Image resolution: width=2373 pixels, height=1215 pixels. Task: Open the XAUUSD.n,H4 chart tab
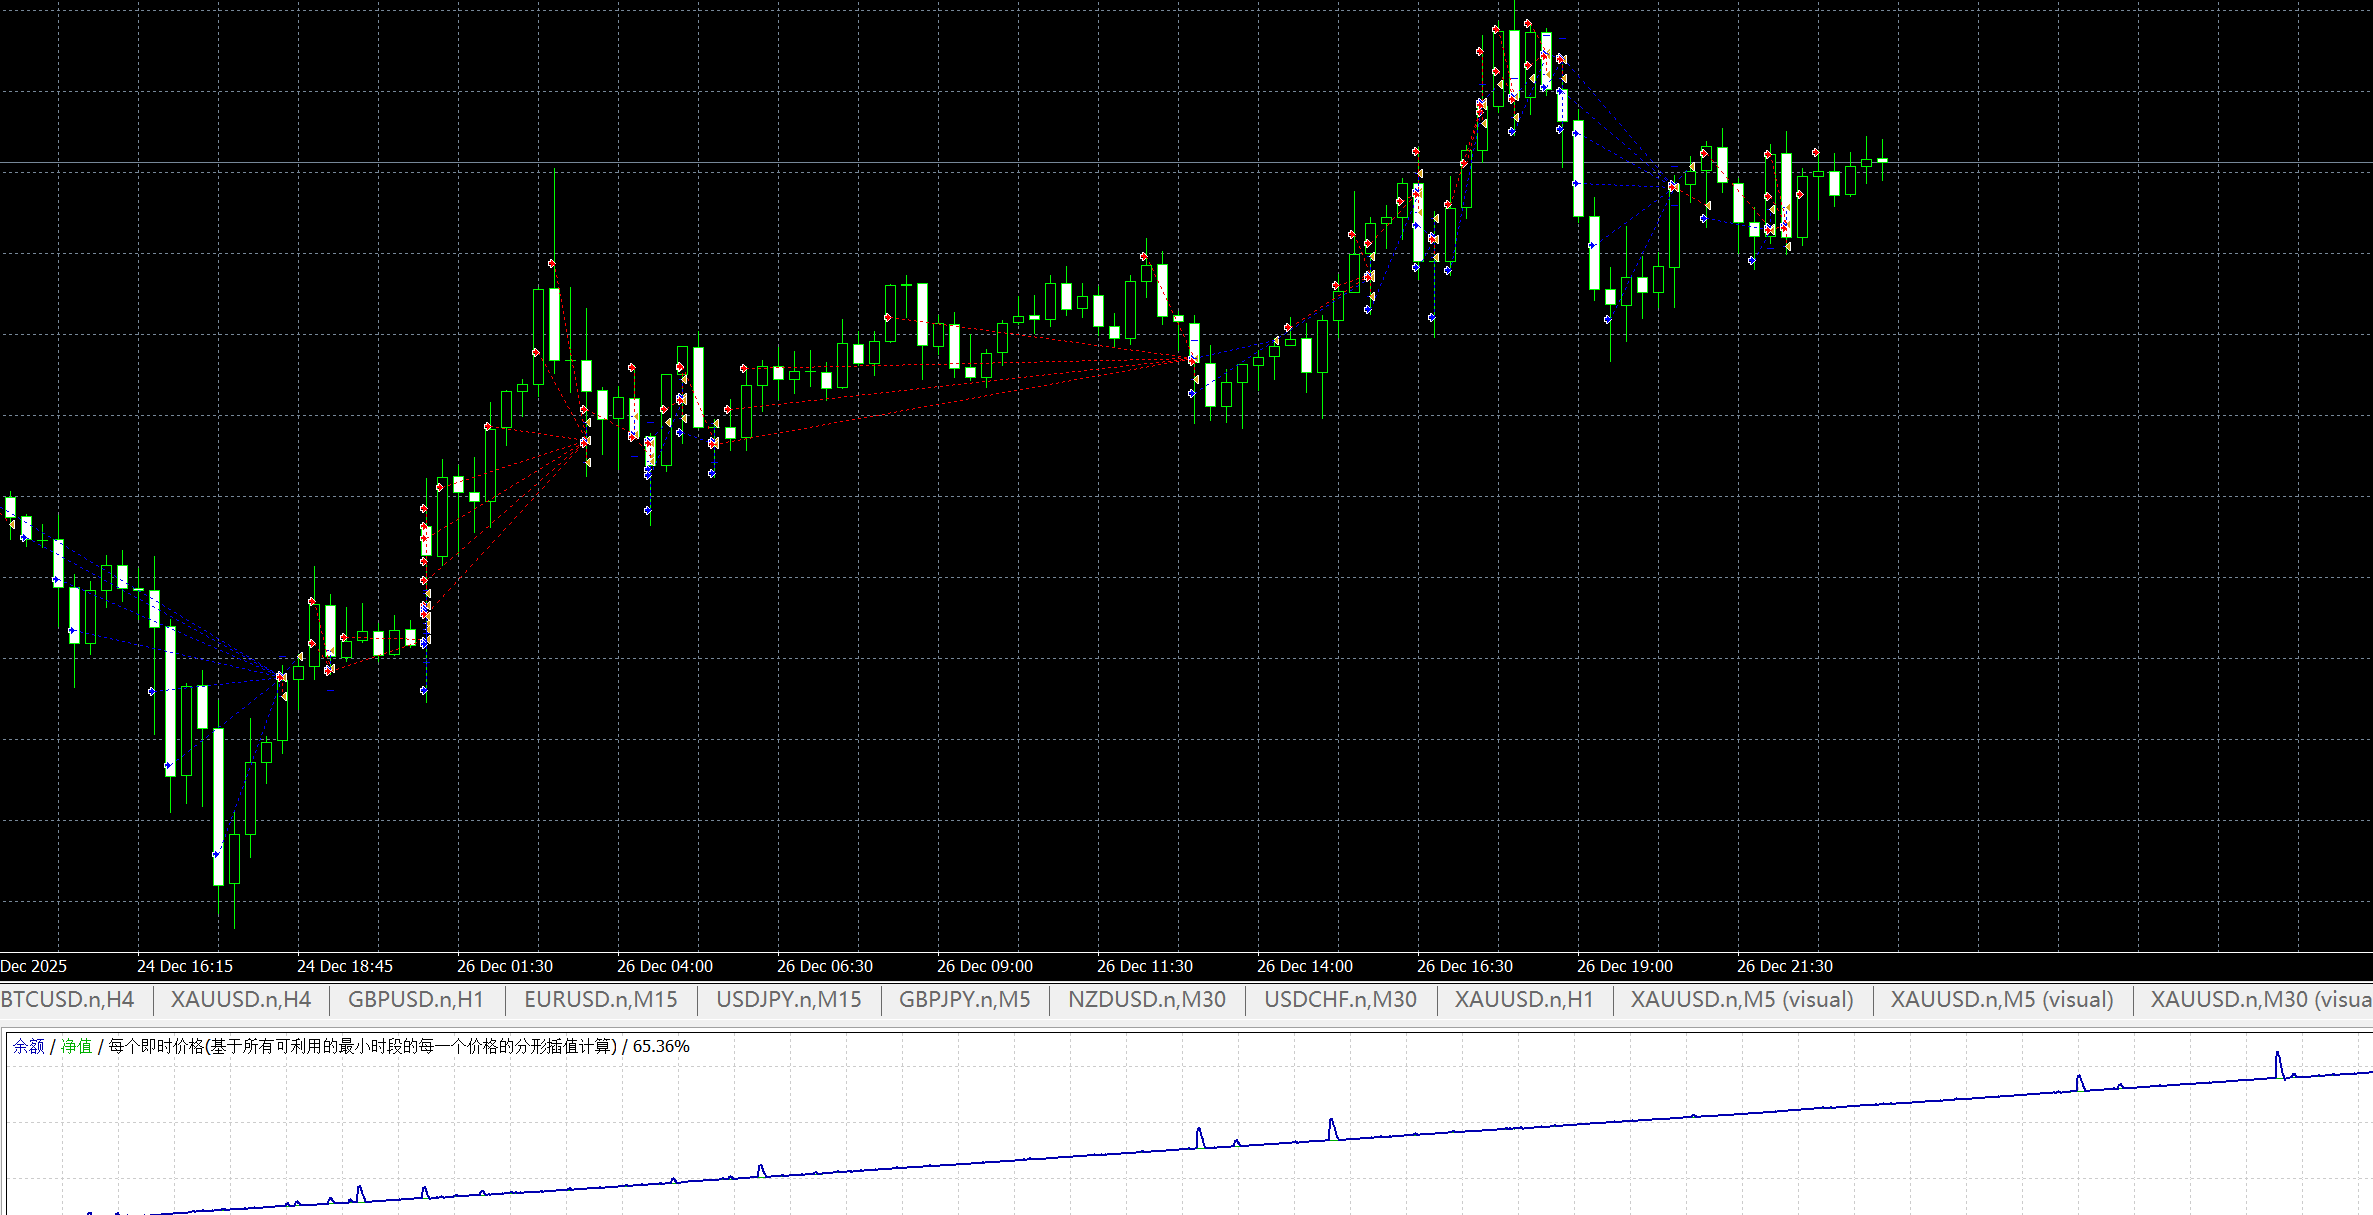click(241, 999)
